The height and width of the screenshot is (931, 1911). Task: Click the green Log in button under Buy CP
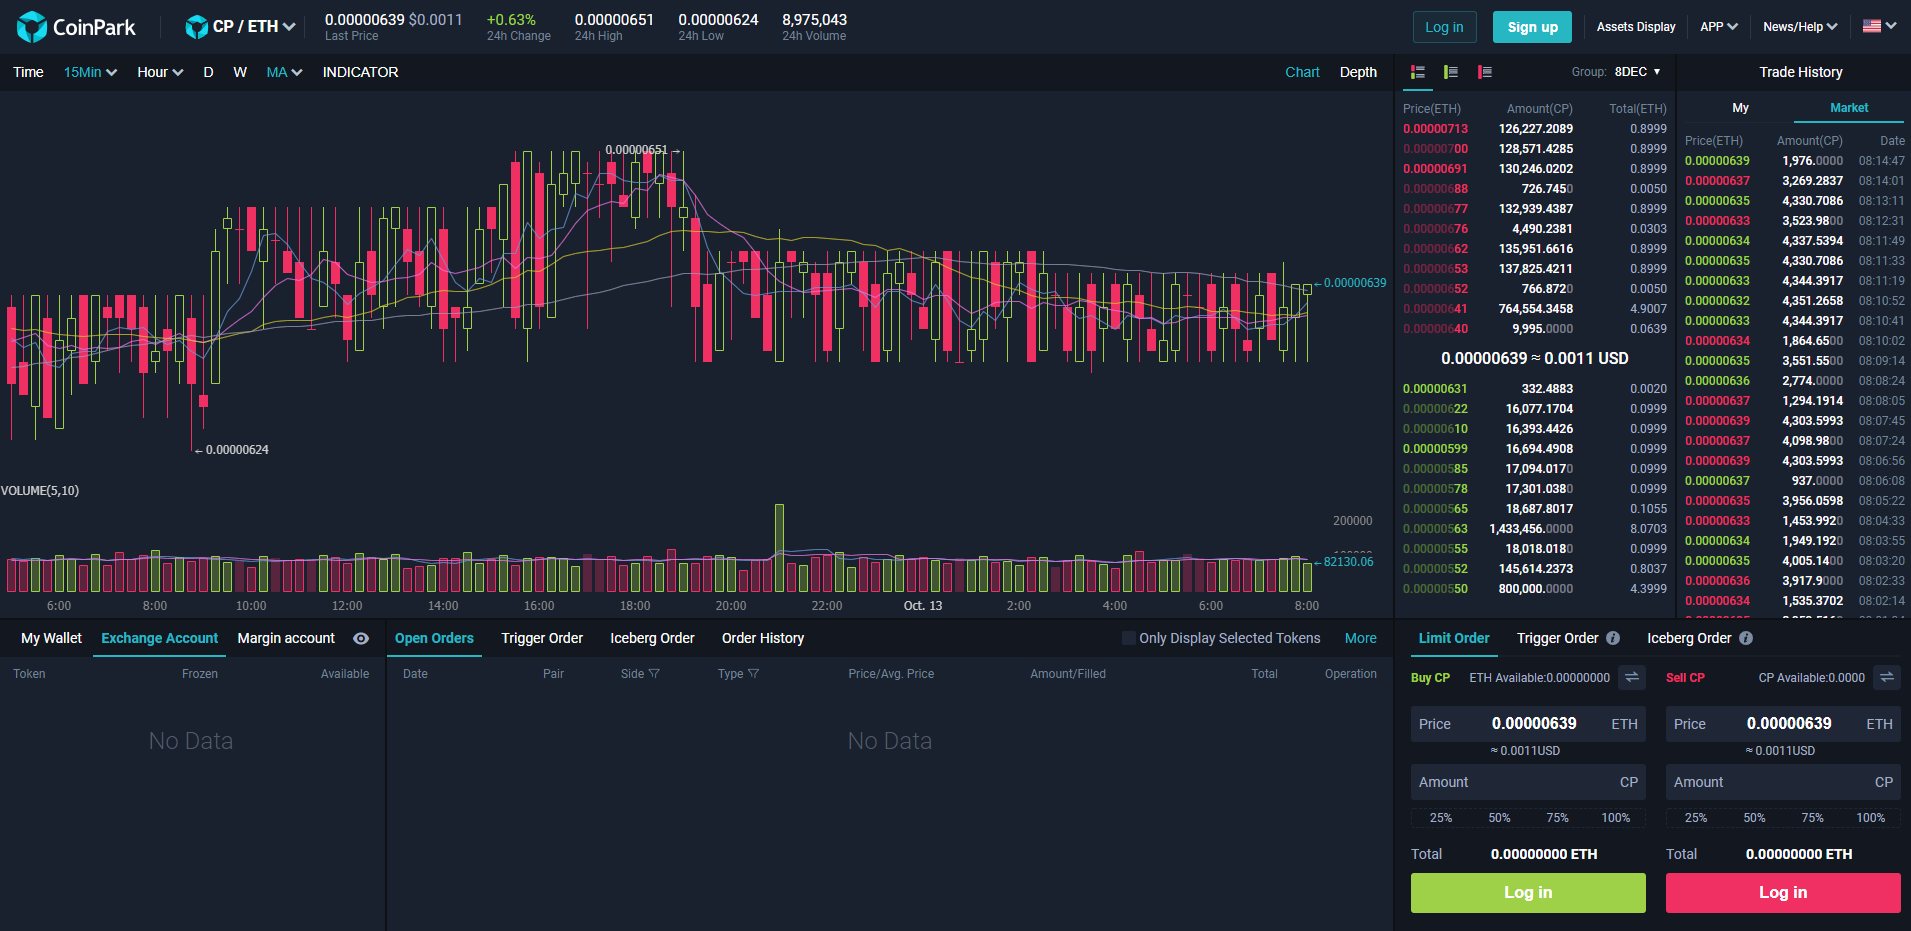[1527, 892]
